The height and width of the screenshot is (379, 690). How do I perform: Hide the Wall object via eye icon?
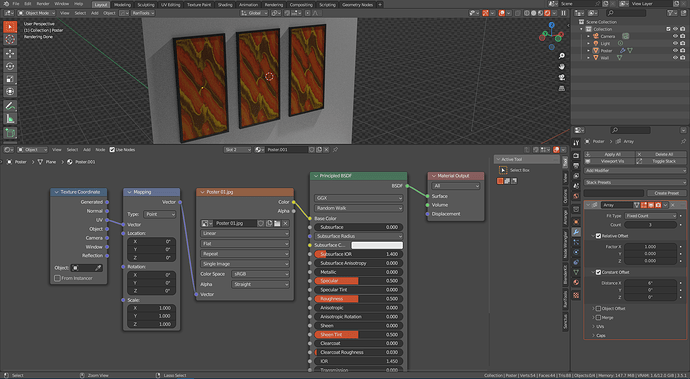coord(675,58)
